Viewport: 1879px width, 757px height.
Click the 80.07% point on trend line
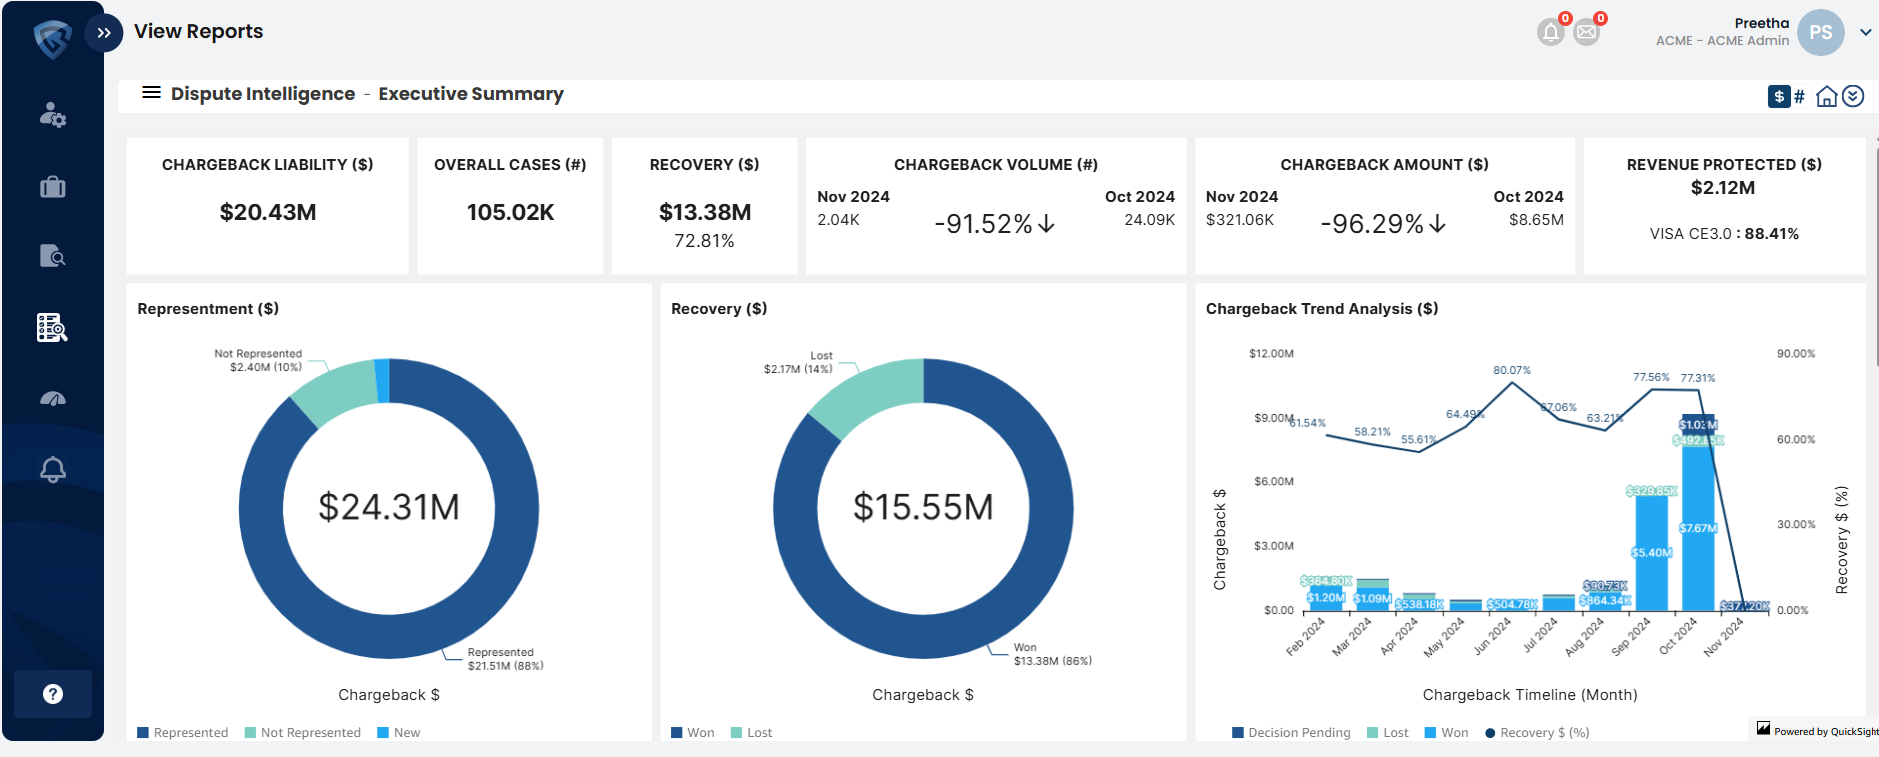1512,382
